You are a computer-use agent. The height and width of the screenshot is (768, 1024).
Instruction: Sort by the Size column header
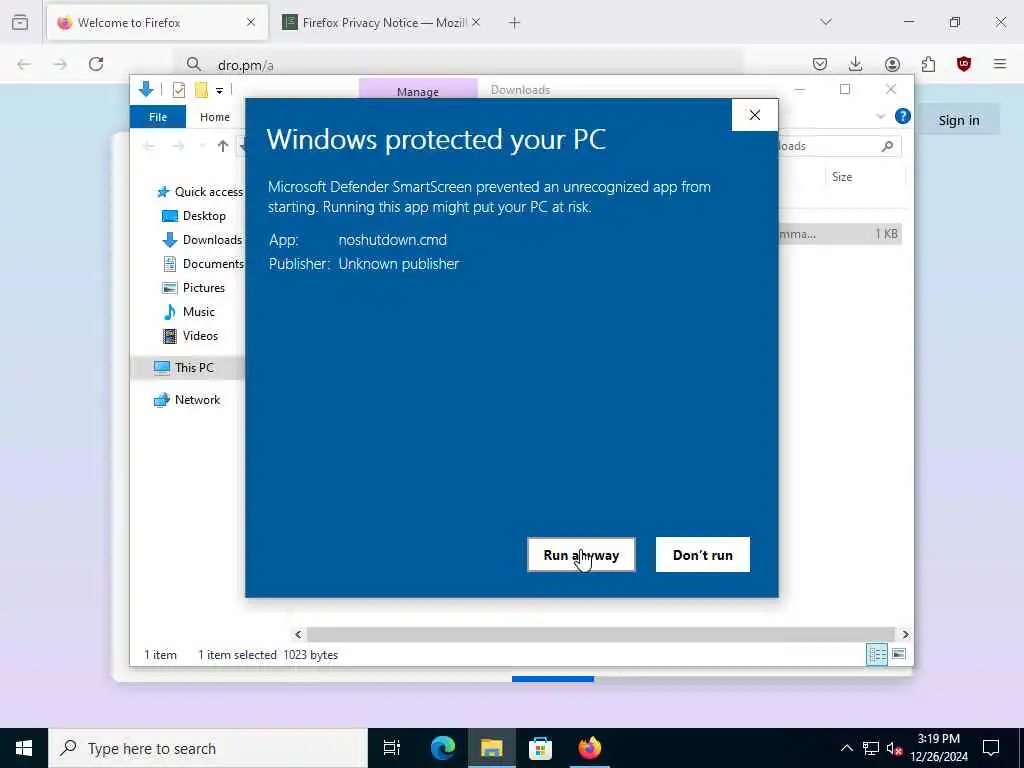[842, 177]
